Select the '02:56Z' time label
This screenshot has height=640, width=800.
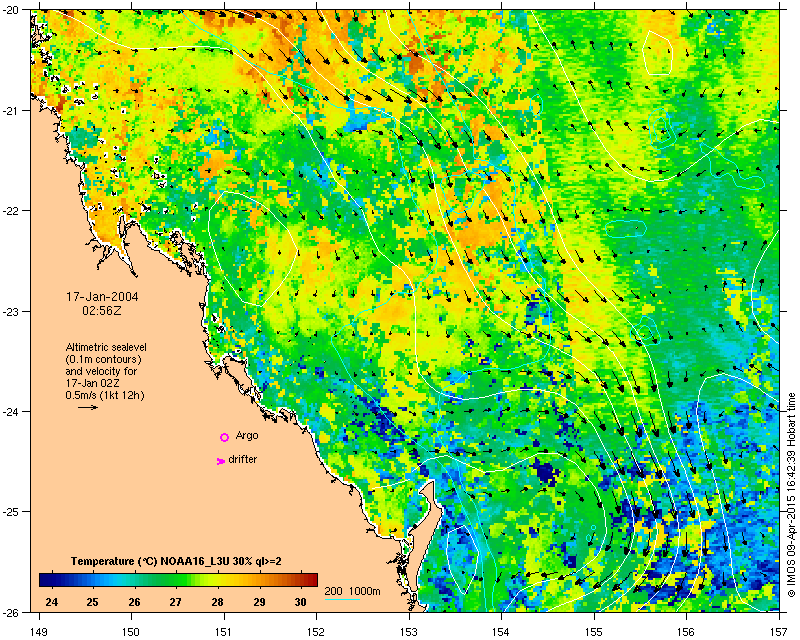tap(102, 310)
